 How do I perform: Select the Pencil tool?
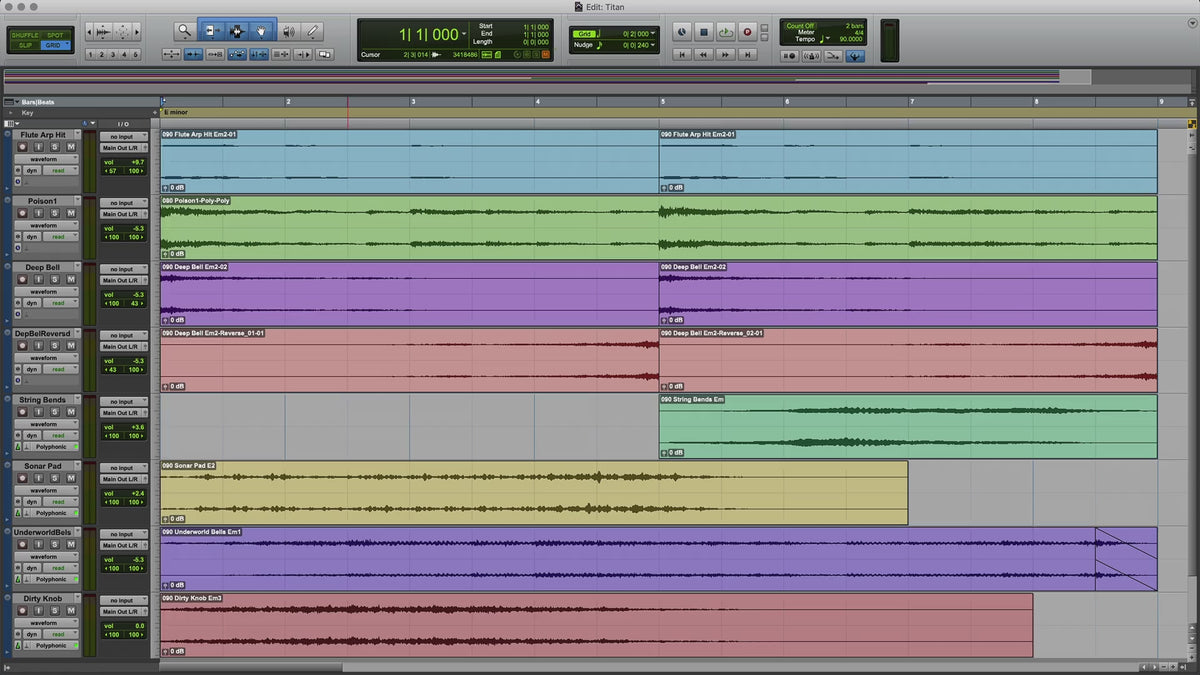313,31
